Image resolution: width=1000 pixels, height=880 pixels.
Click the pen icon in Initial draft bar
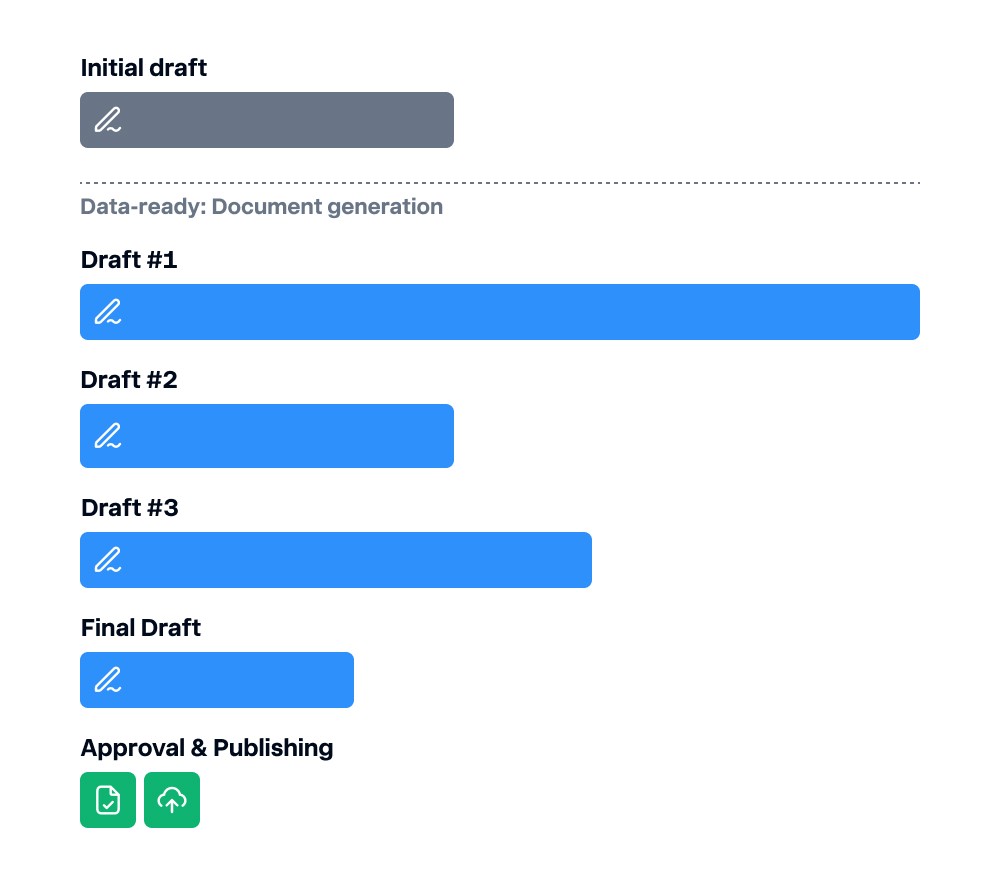(x=108, y=120)
